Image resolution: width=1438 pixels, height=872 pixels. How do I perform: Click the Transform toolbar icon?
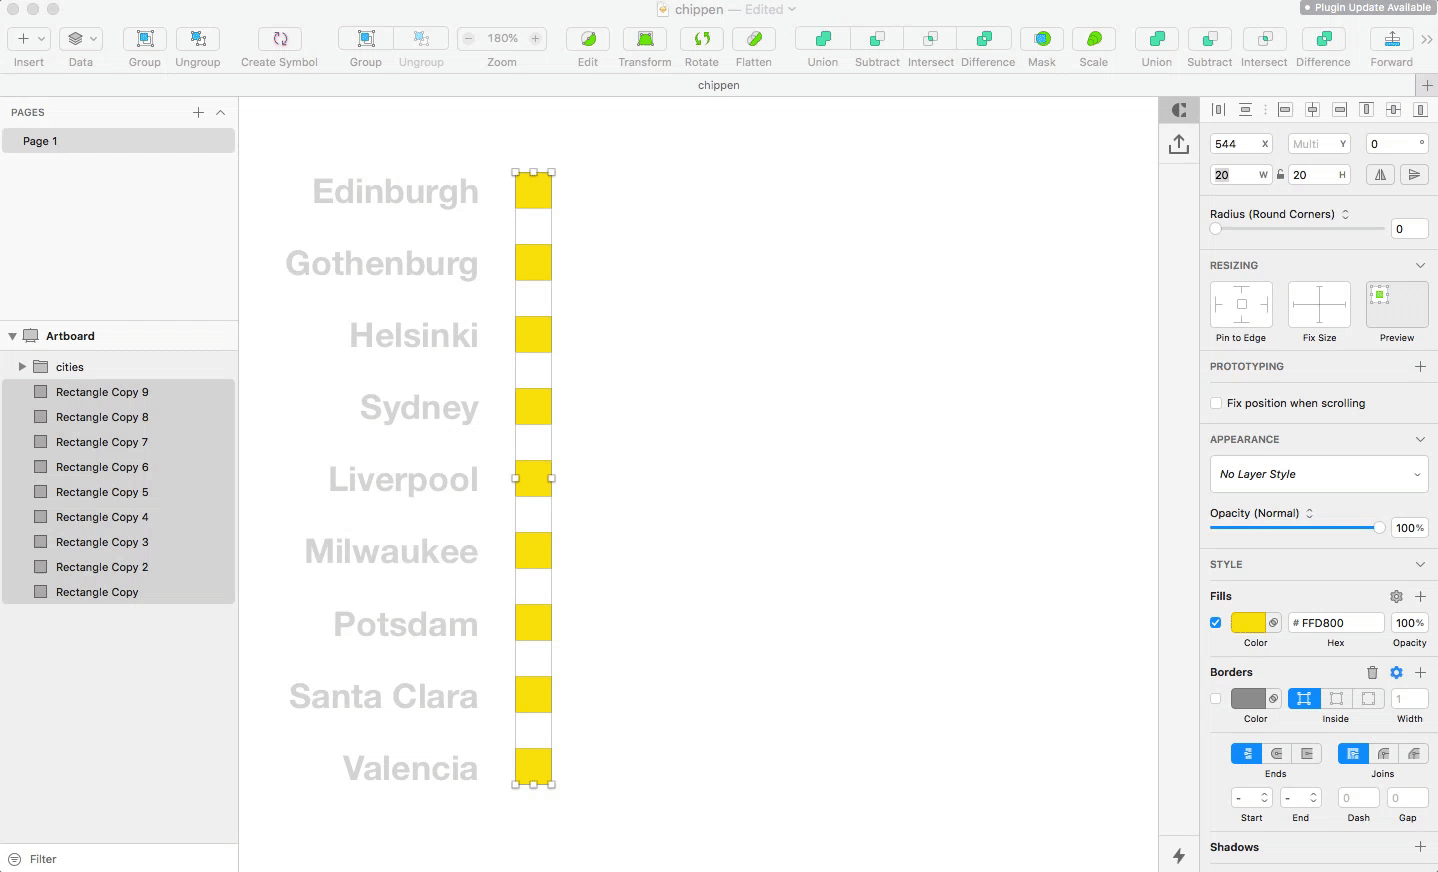click(645, 39)
